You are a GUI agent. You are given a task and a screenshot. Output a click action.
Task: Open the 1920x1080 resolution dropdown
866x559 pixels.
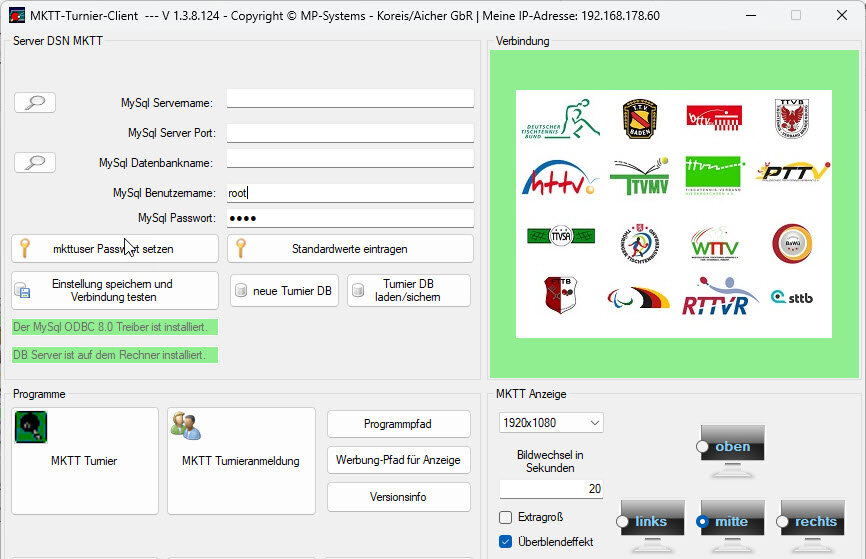click(551, 423)
